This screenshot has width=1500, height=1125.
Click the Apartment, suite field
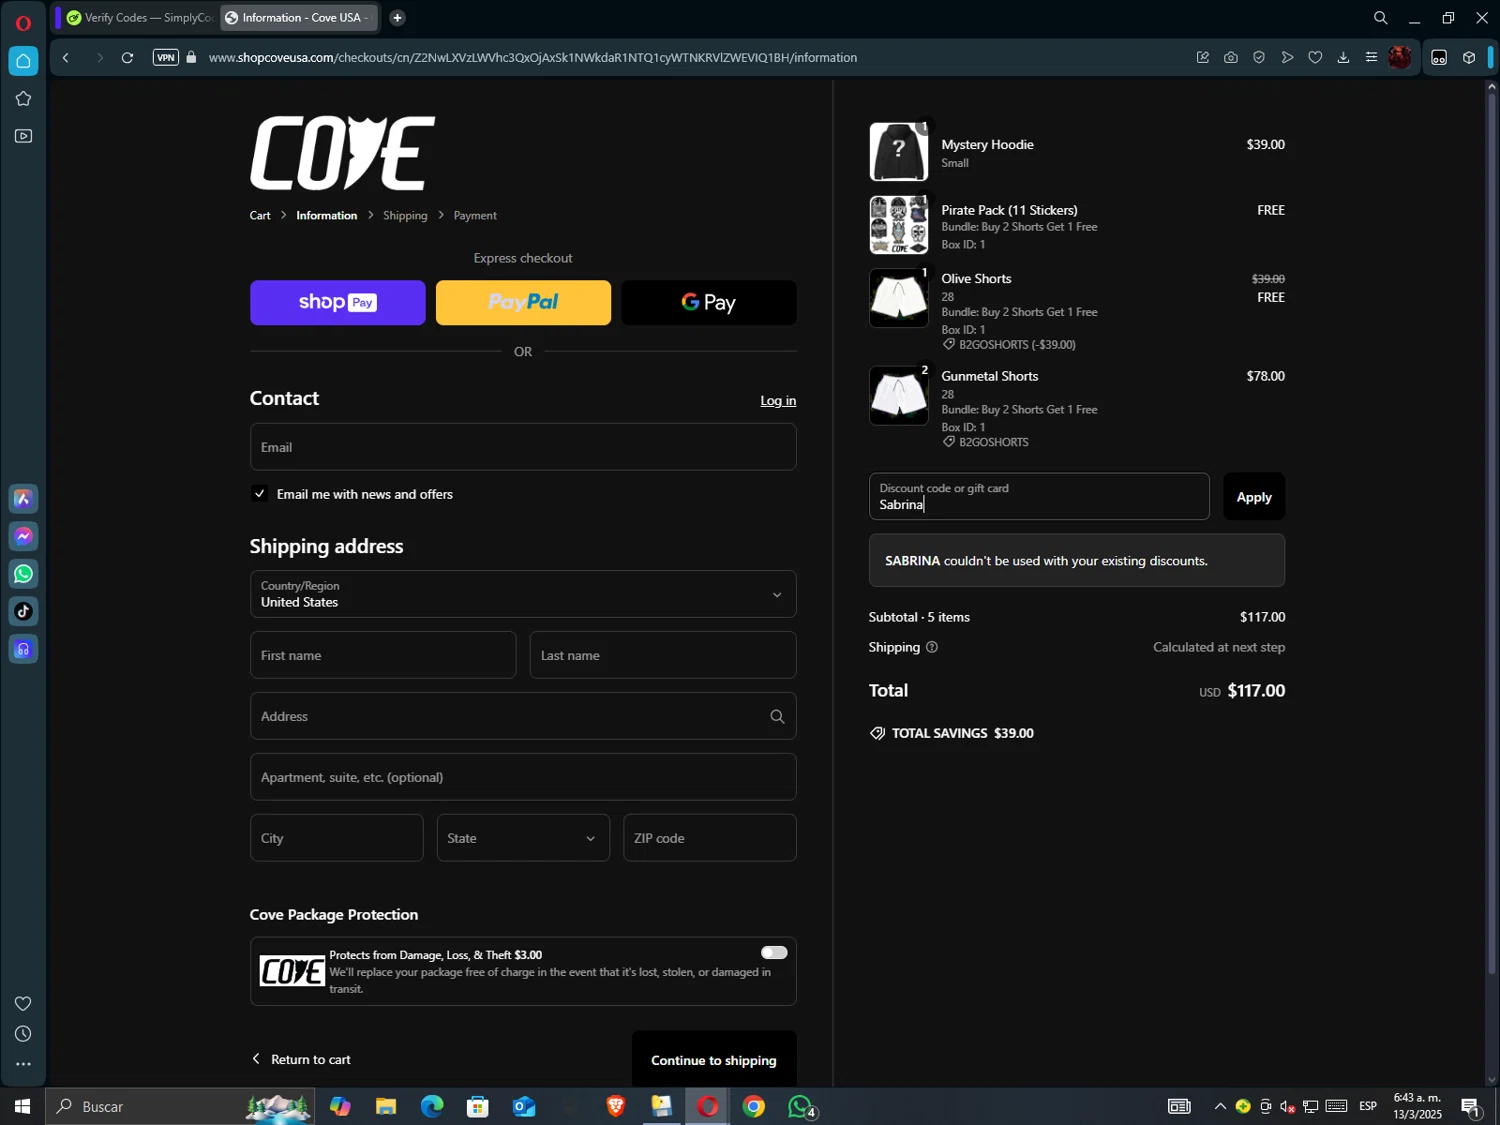click(x=523, y=777)
